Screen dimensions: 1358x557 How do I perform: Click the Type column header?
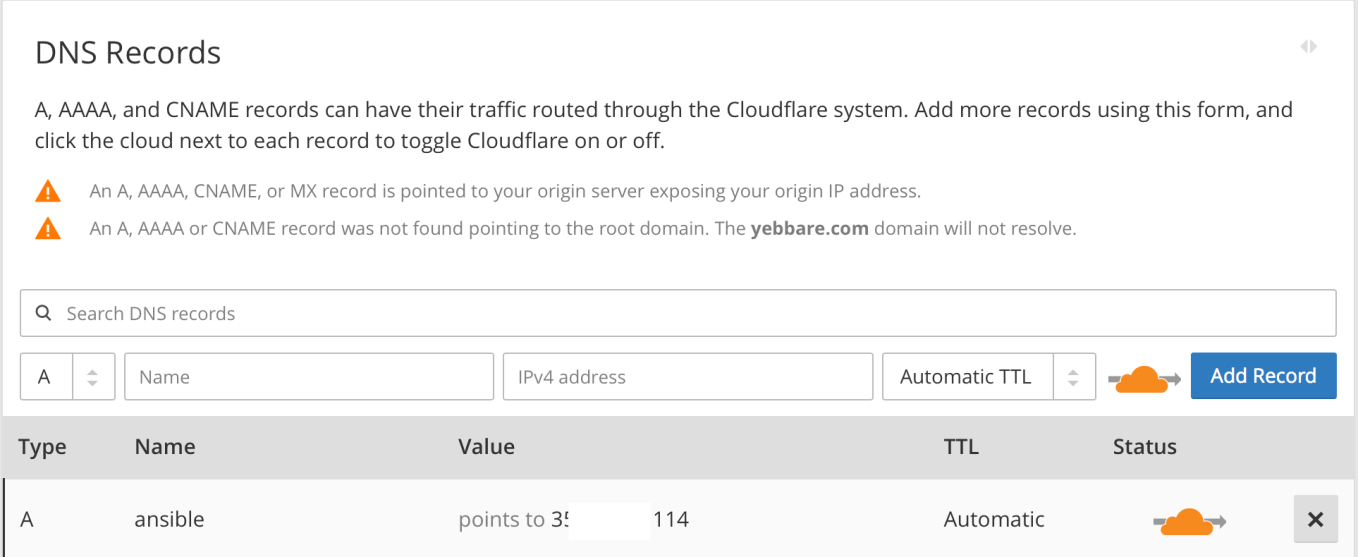[x=42, y=447]
